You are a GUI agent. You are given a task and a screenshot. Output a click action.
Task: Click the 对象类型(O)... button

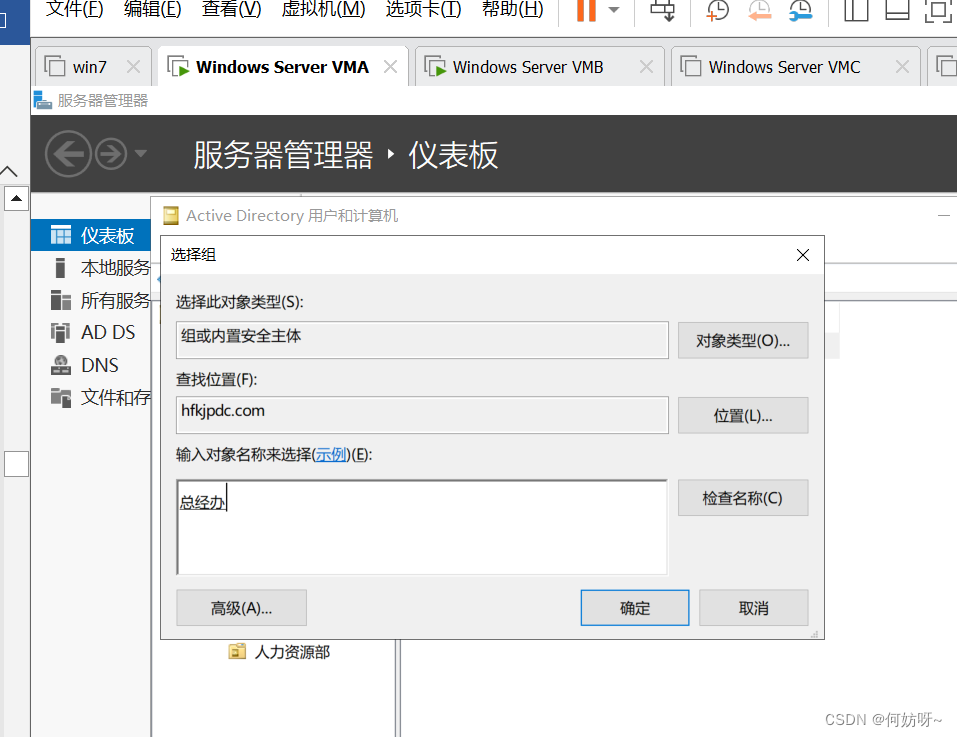[742, 340]
